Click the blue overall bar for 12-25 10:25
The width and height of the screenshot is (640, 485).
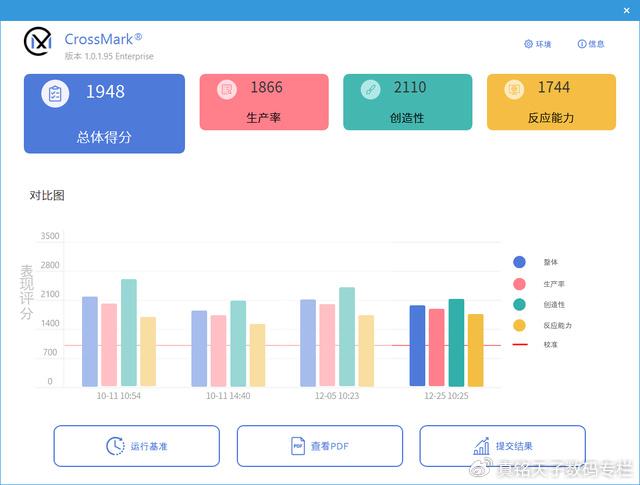tap(418, 346)
